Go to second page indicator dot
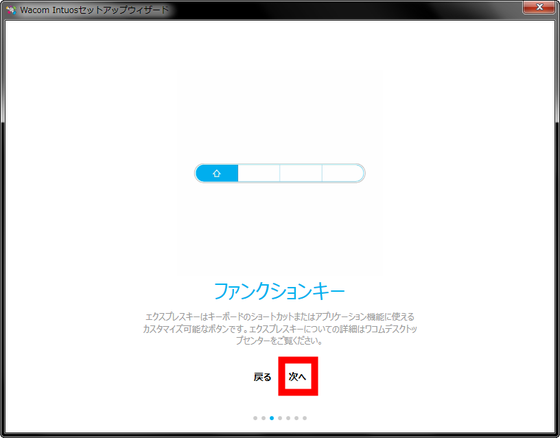Screen dimensions: 560x438 coord(263,418)
